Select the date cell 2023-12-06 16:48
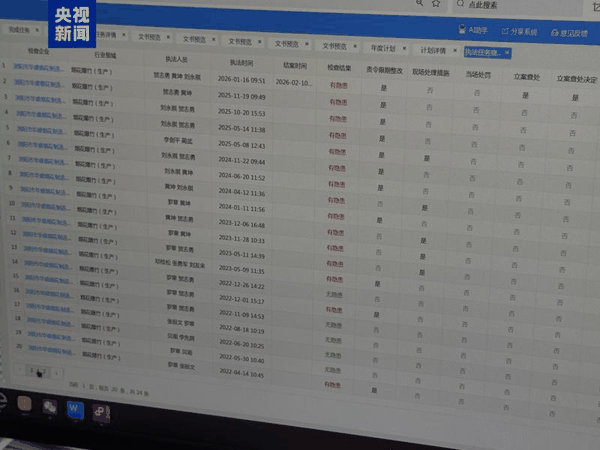The height and width of the screenshot is (450, 600). tap(241, 224)
